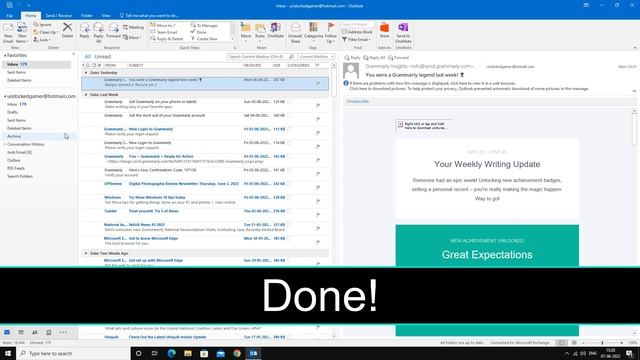Switch to the Send / Receive tab
This screenshot has height=360, width=640.
(58, 16)
